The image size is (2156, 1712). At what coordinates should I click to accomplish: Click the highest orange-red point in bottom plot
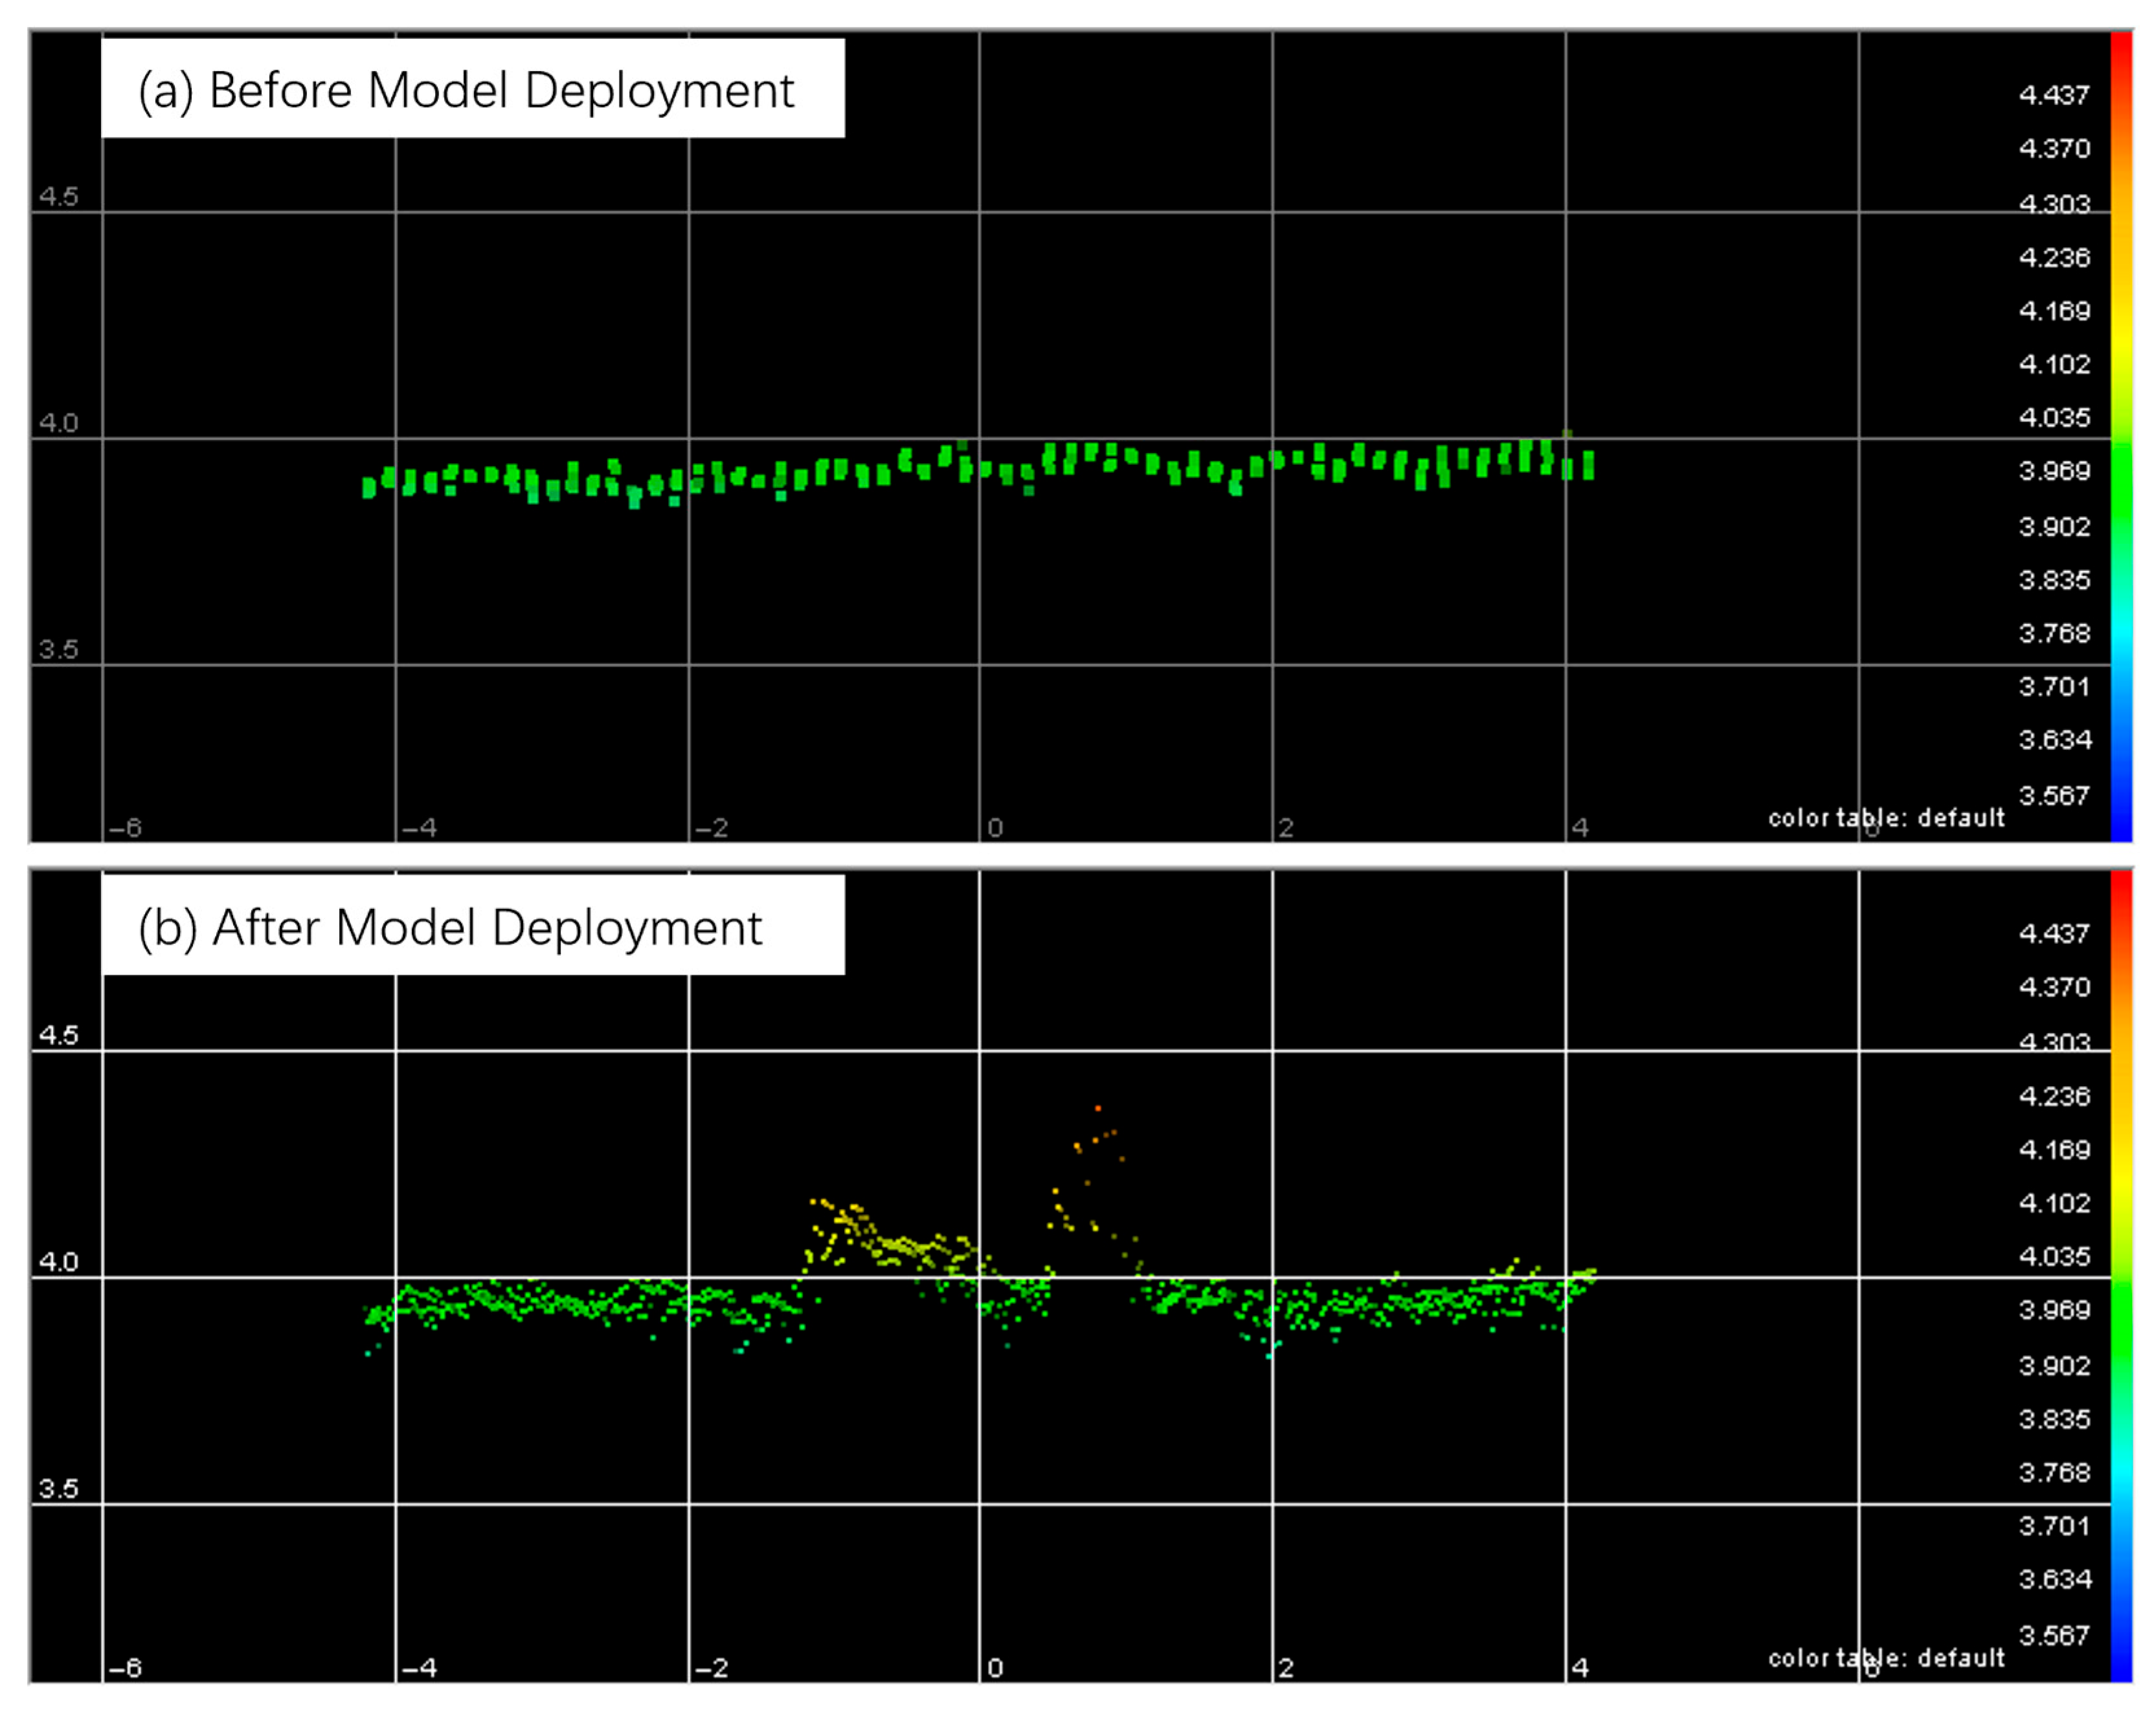pos(1098,1108)
